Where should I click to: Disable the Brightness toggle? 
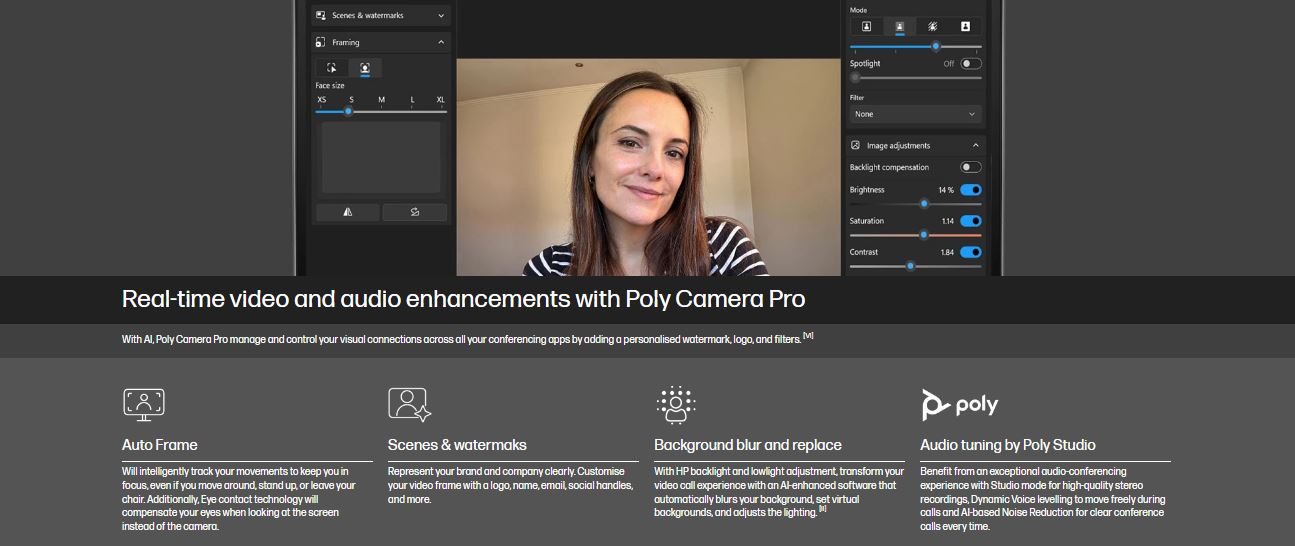pos(970,190)
